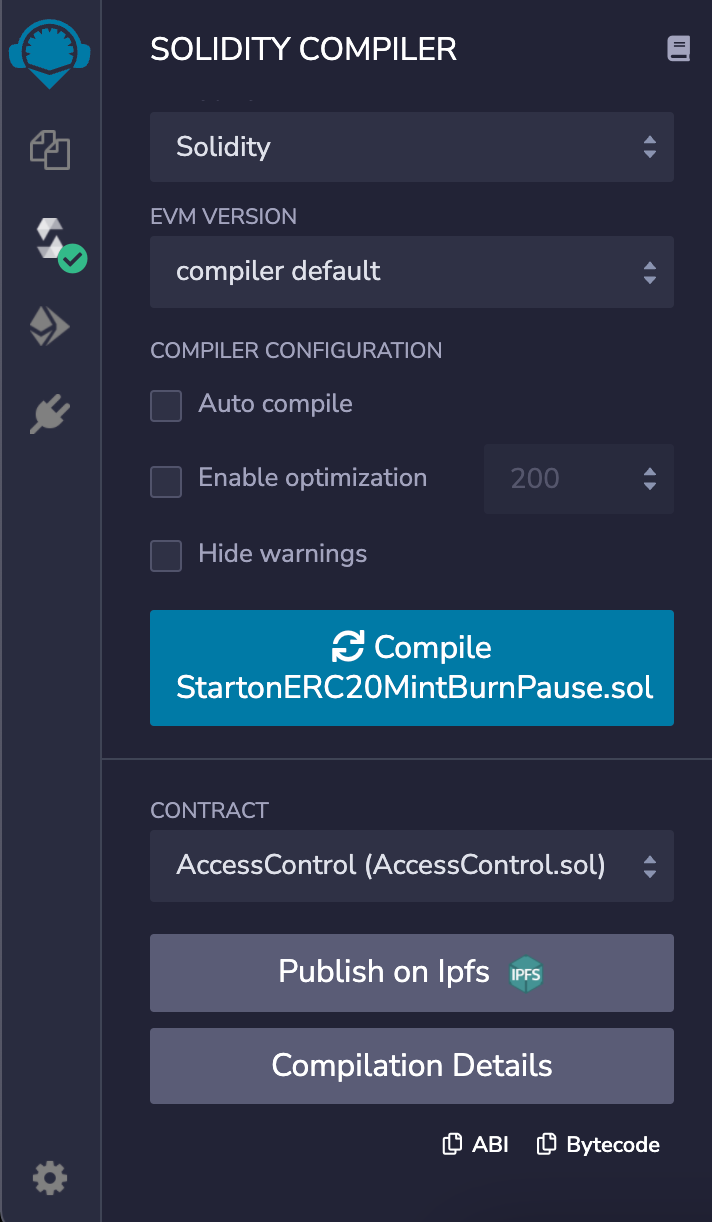Open the EVM VERSION dropdown

tap(411, 272)
